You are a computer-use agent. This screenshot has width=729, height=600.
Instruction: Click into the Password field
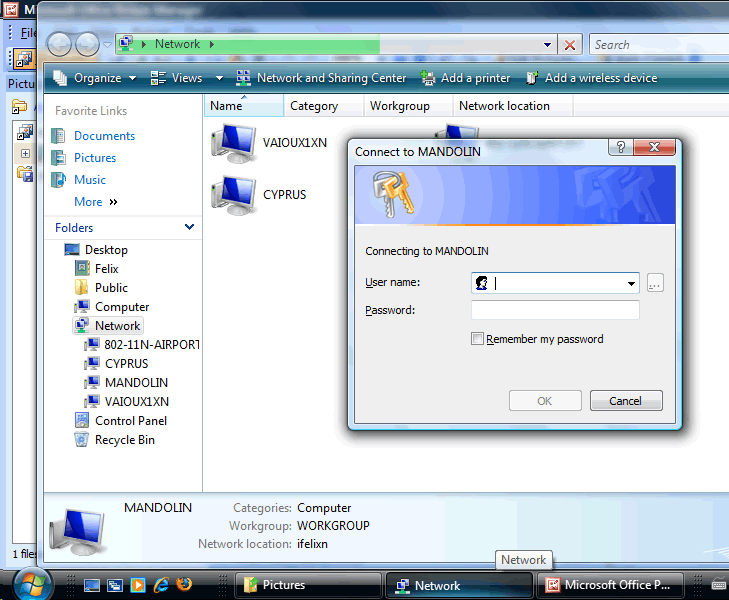[x=555, y=310]
